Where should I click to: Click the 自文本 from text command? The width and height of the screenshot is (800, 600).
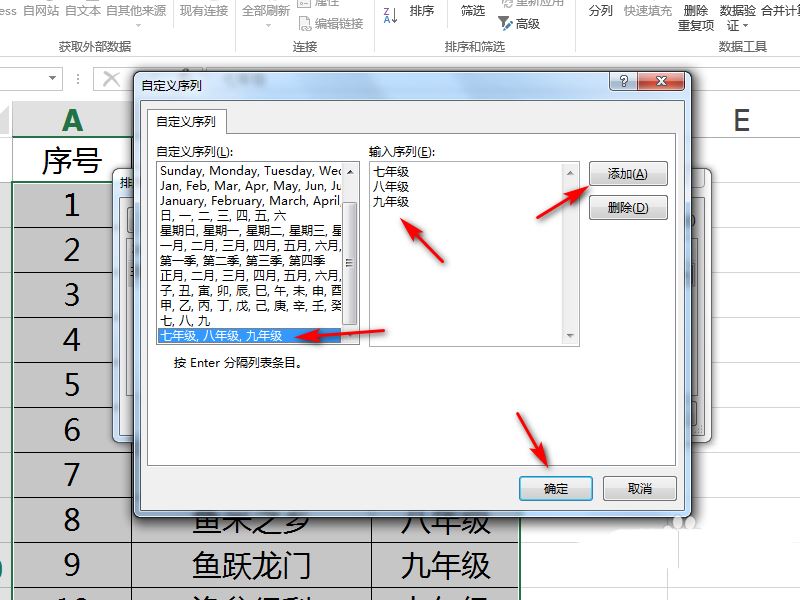pos(83,11)
